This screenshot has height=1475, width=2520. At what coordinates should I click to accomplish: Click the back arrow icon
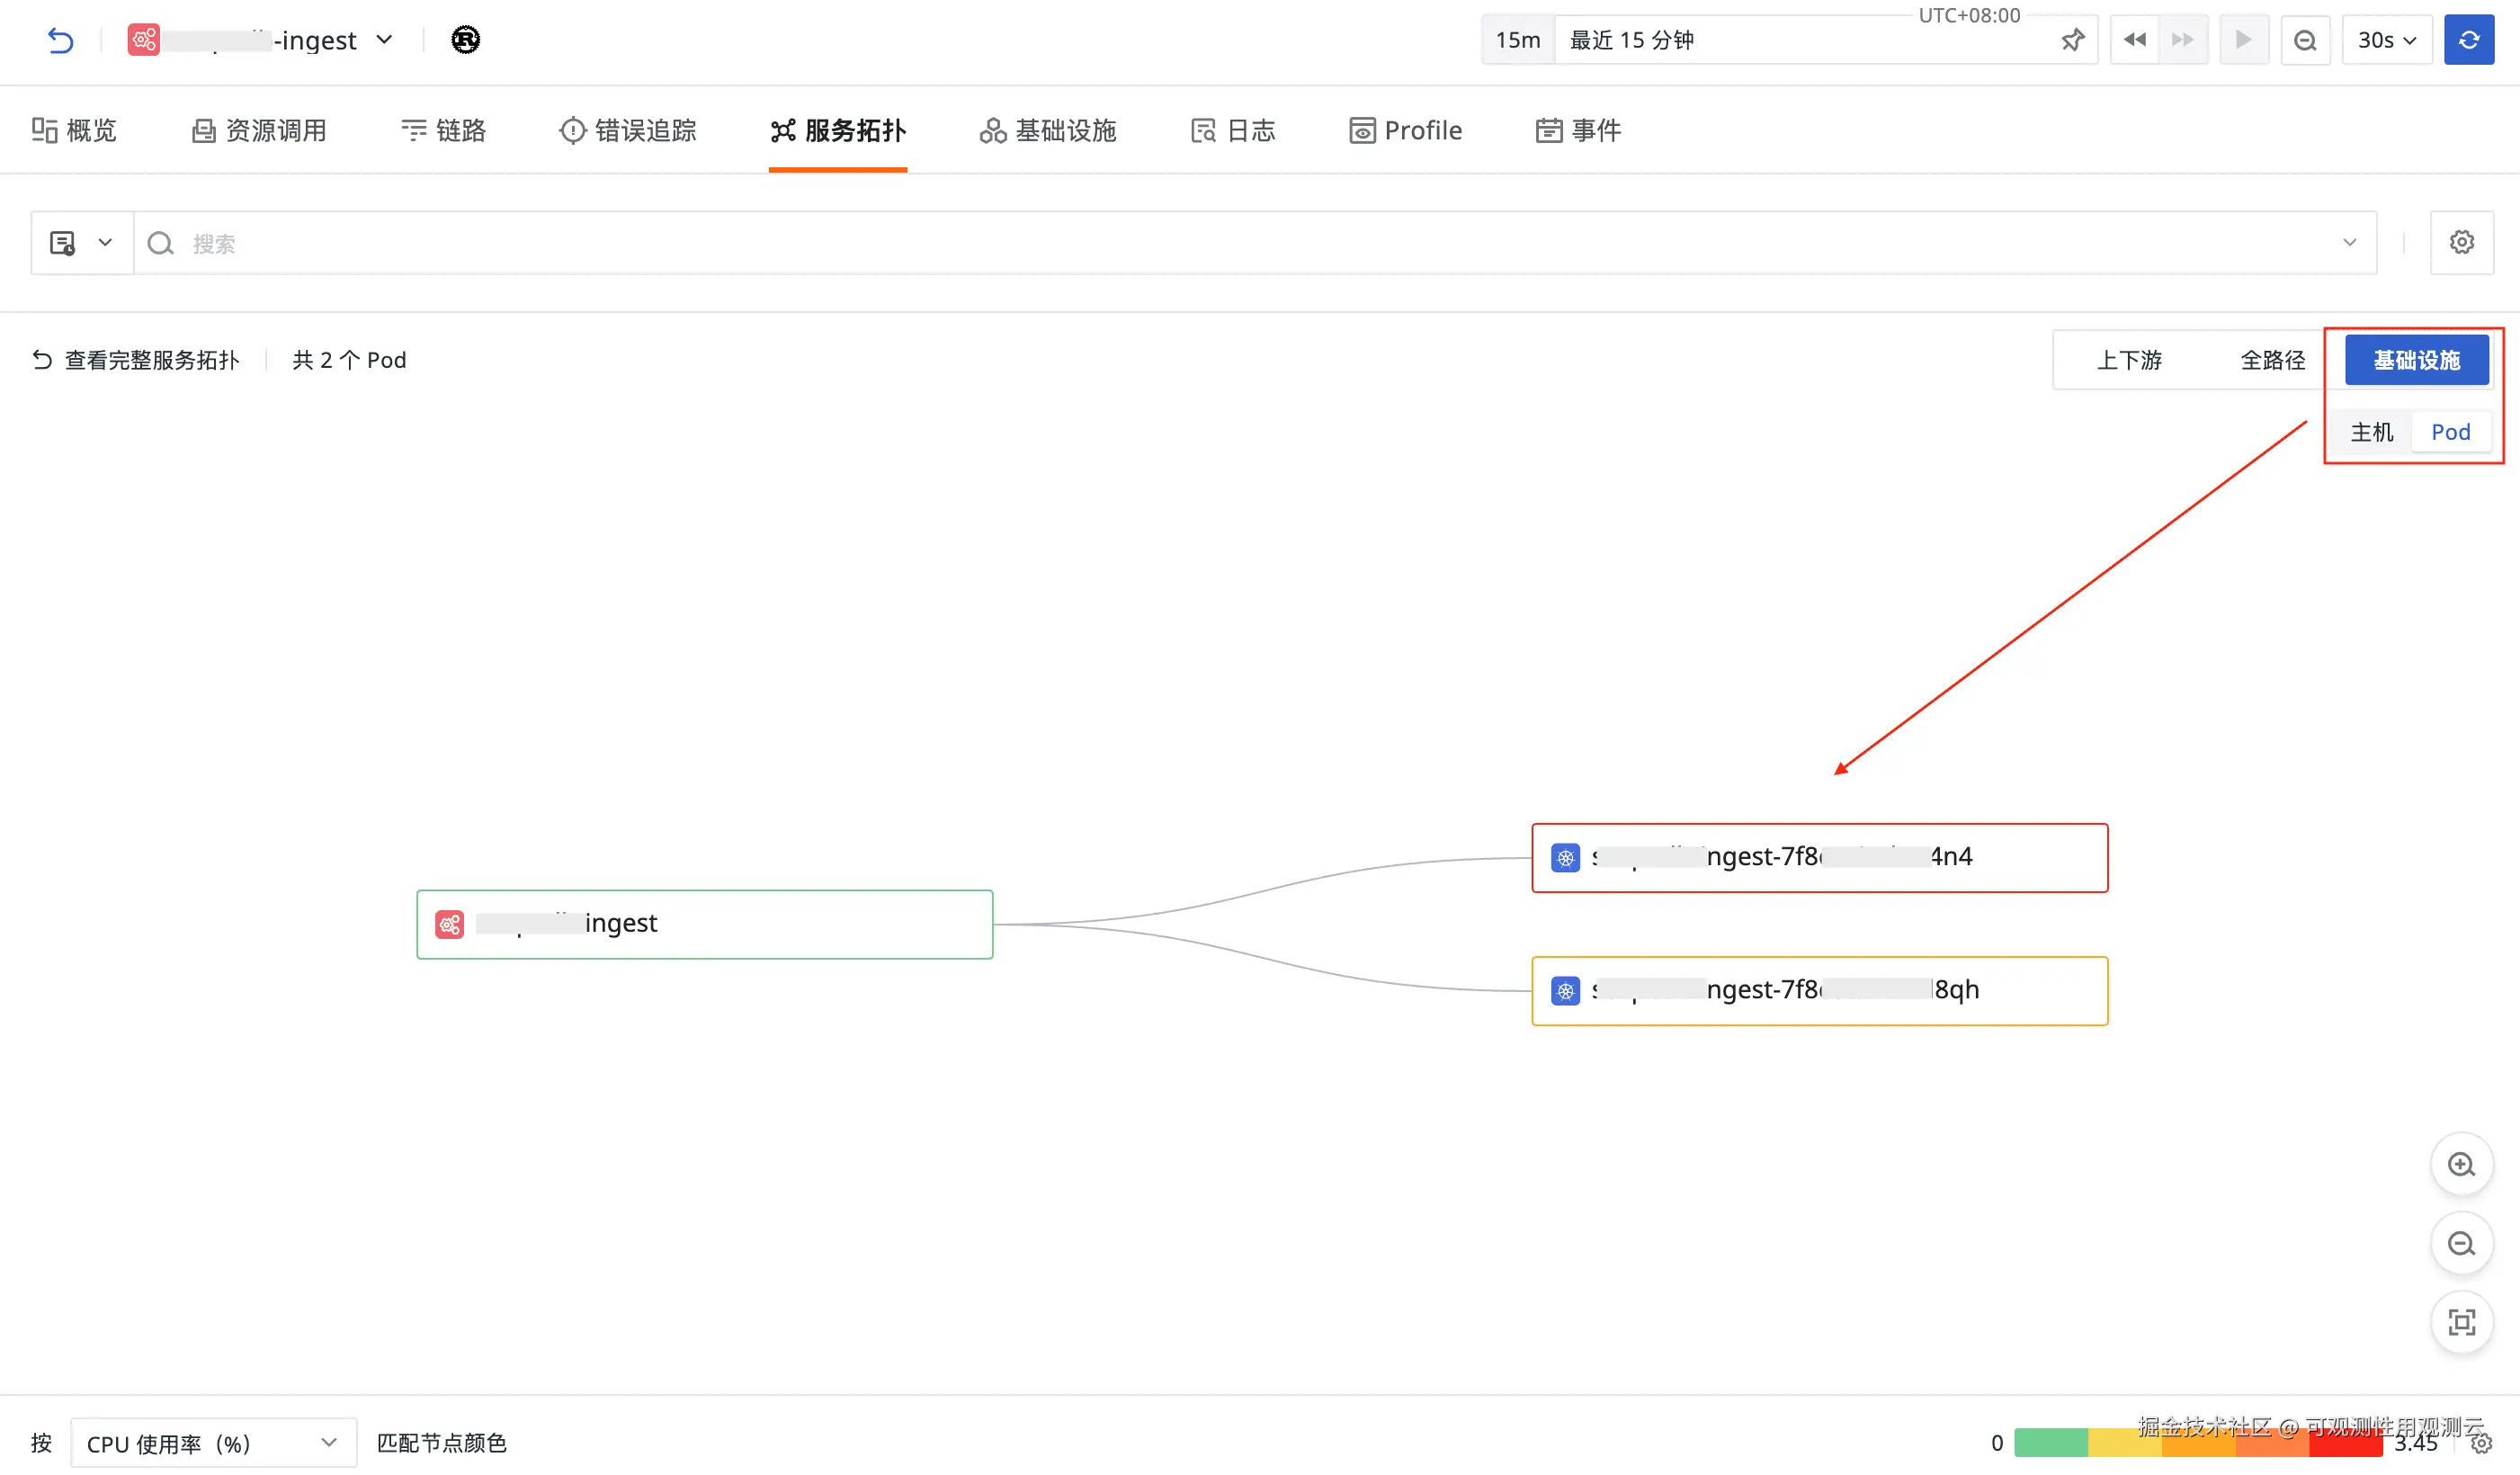60,40
